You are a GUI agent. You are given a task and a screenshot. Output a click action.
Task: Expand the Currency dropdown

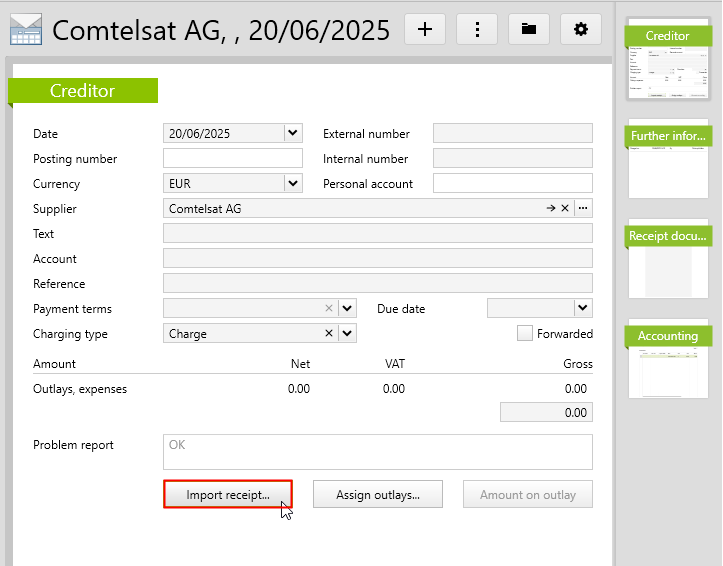292,184
